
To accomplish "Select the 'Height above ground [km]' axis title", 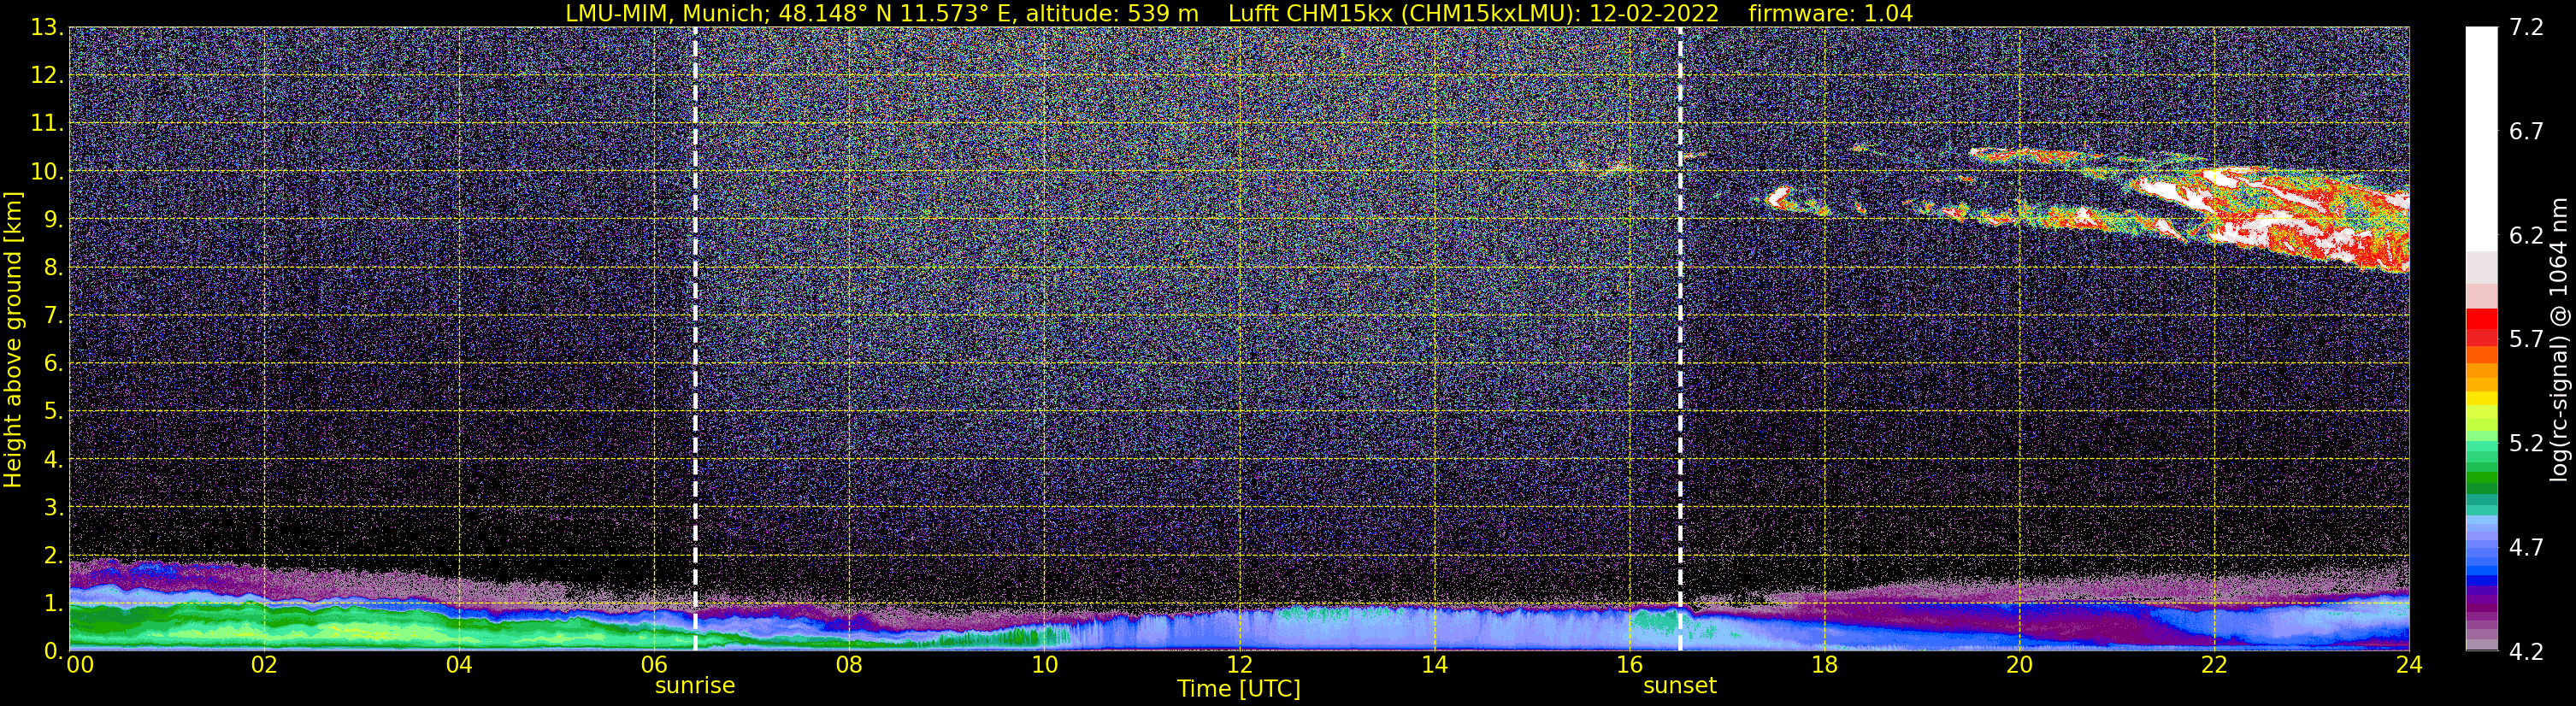I will tap(13, 340).
